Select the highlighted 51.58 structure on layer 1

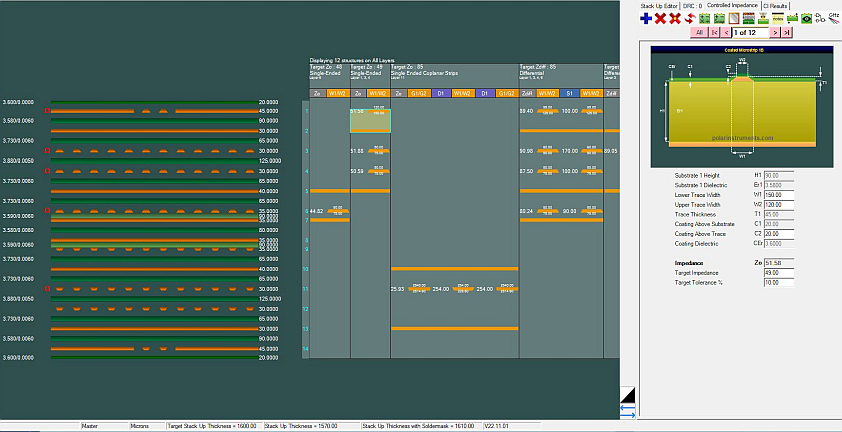pyautogui.click(x=371, y=121)
